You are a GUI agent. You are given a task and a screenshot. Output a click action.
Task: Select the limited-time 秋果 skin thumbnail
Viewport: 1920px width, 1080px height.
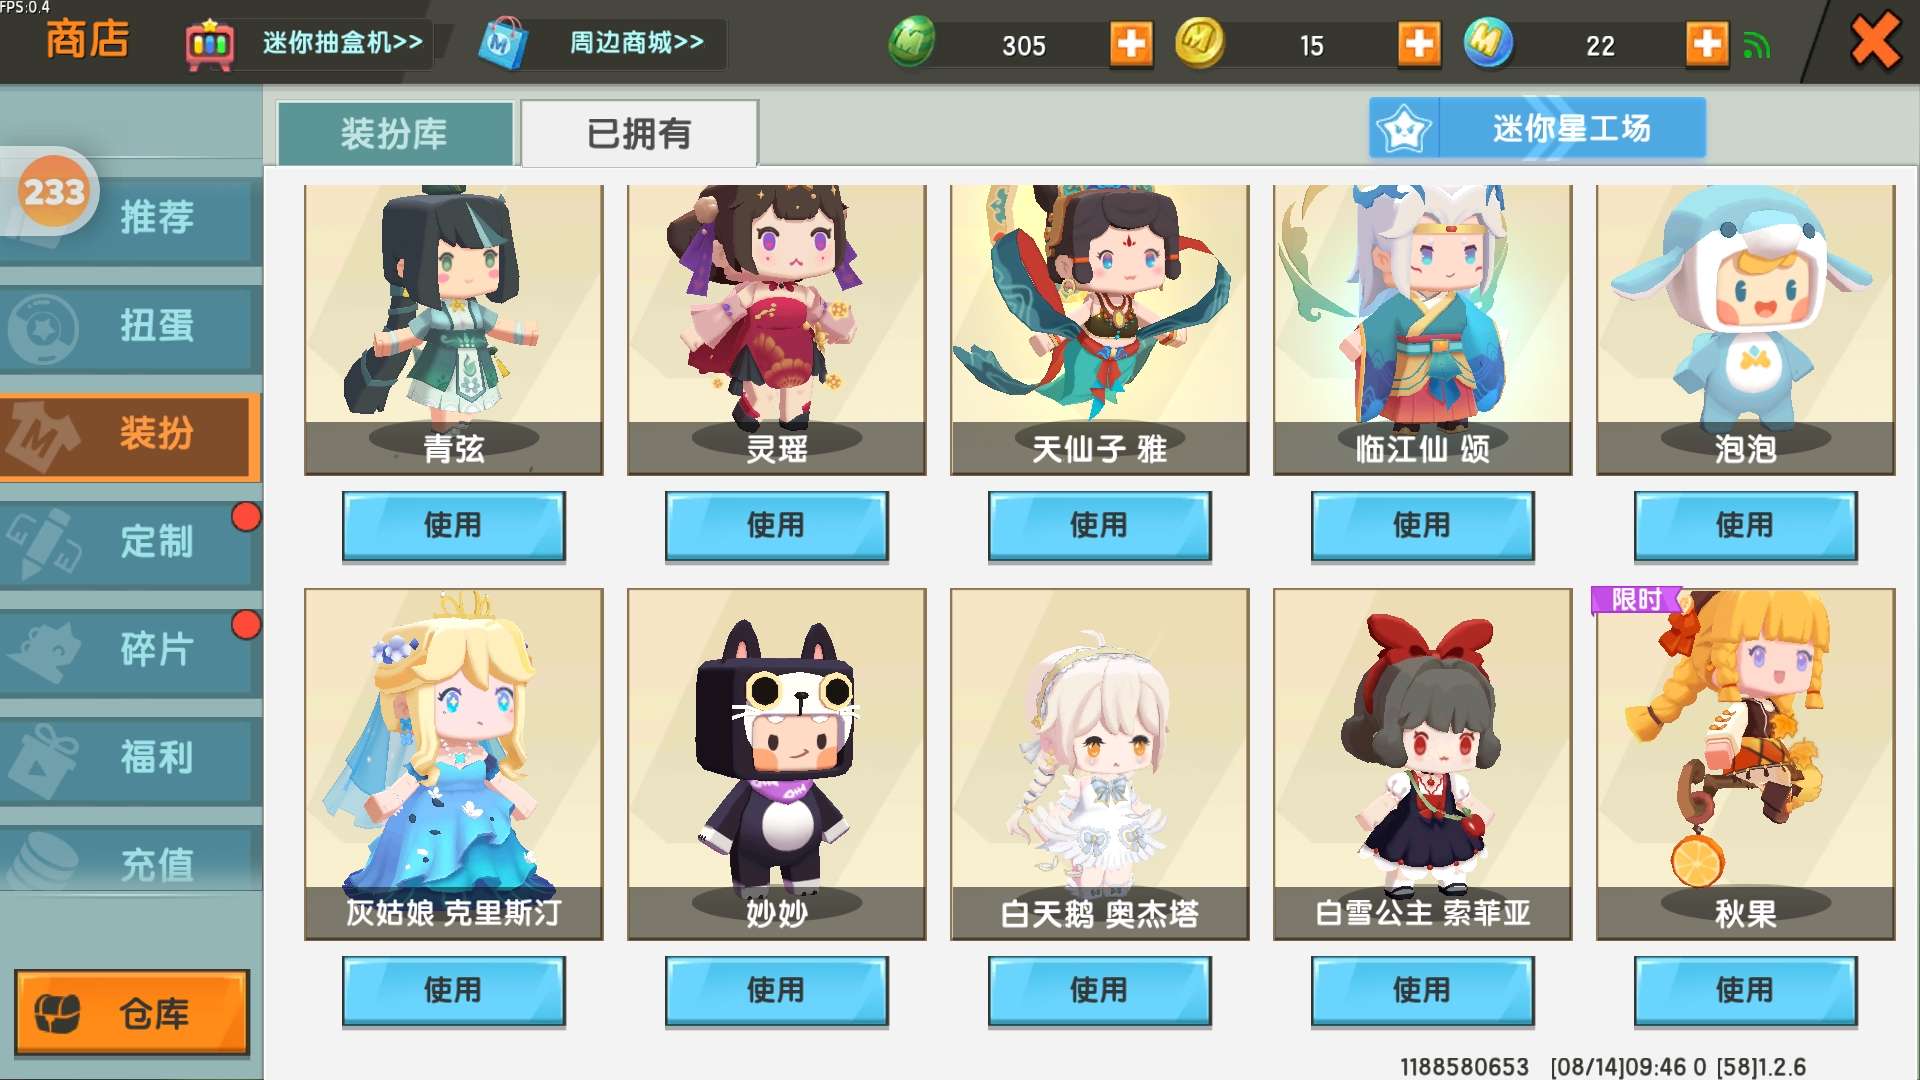click(x=1745, y=764)
